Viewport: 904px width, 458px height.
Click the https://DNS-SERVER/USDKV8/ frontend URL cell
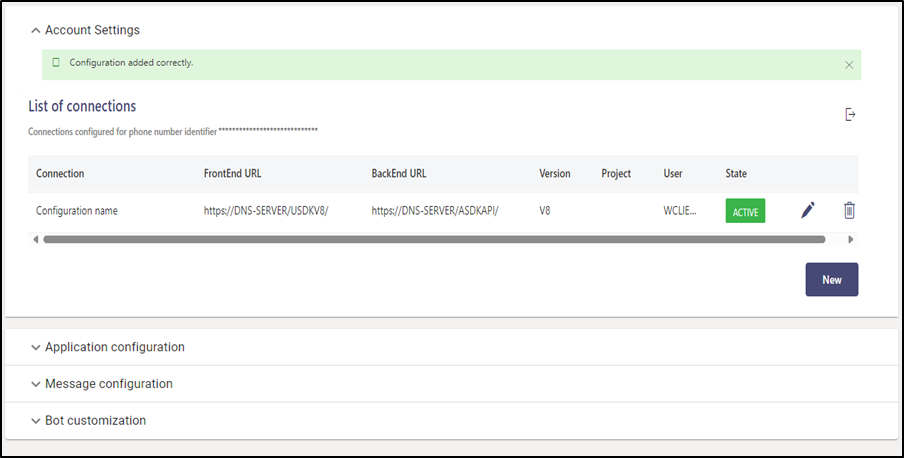pyautogui.click(x=266, y=211)
